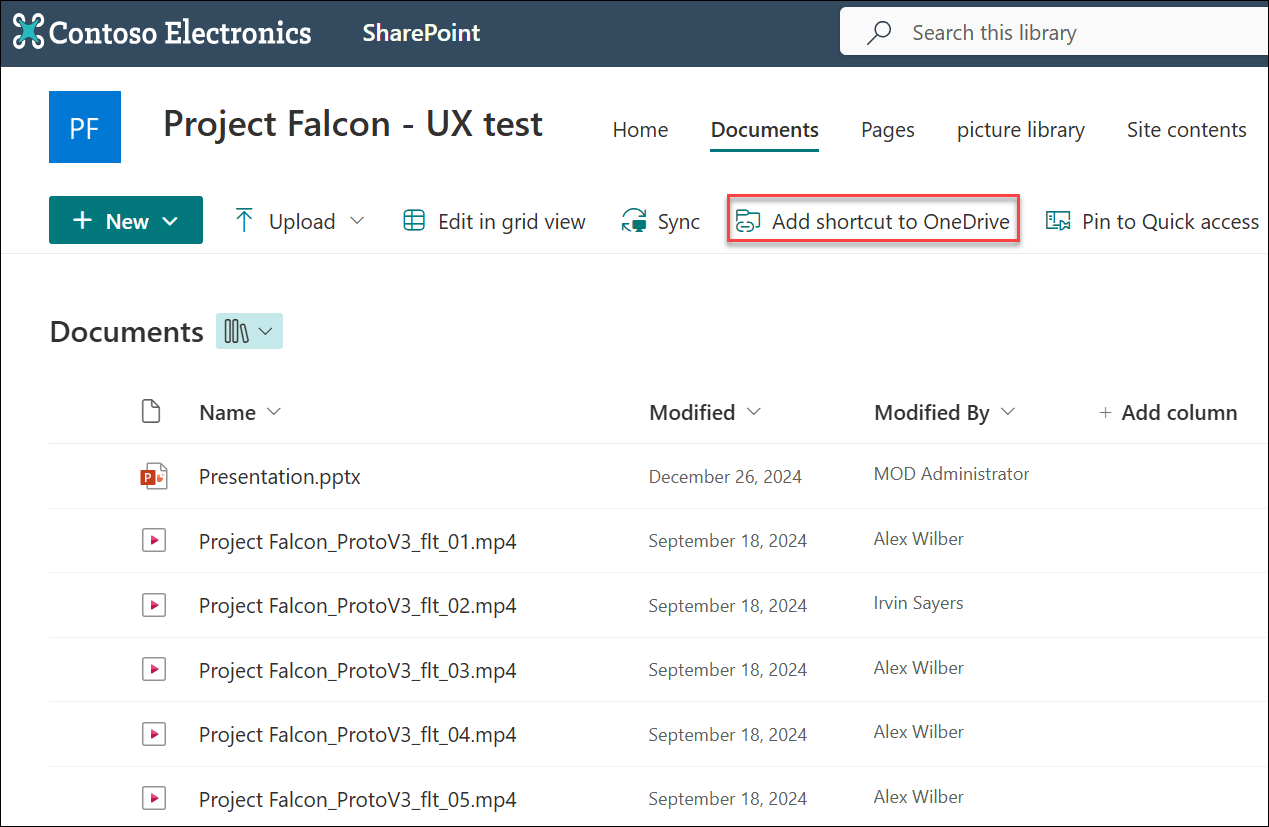Select the Sync icon to sync library
Viewport: 1269px width, 827px height.
(x=632, y=221)
